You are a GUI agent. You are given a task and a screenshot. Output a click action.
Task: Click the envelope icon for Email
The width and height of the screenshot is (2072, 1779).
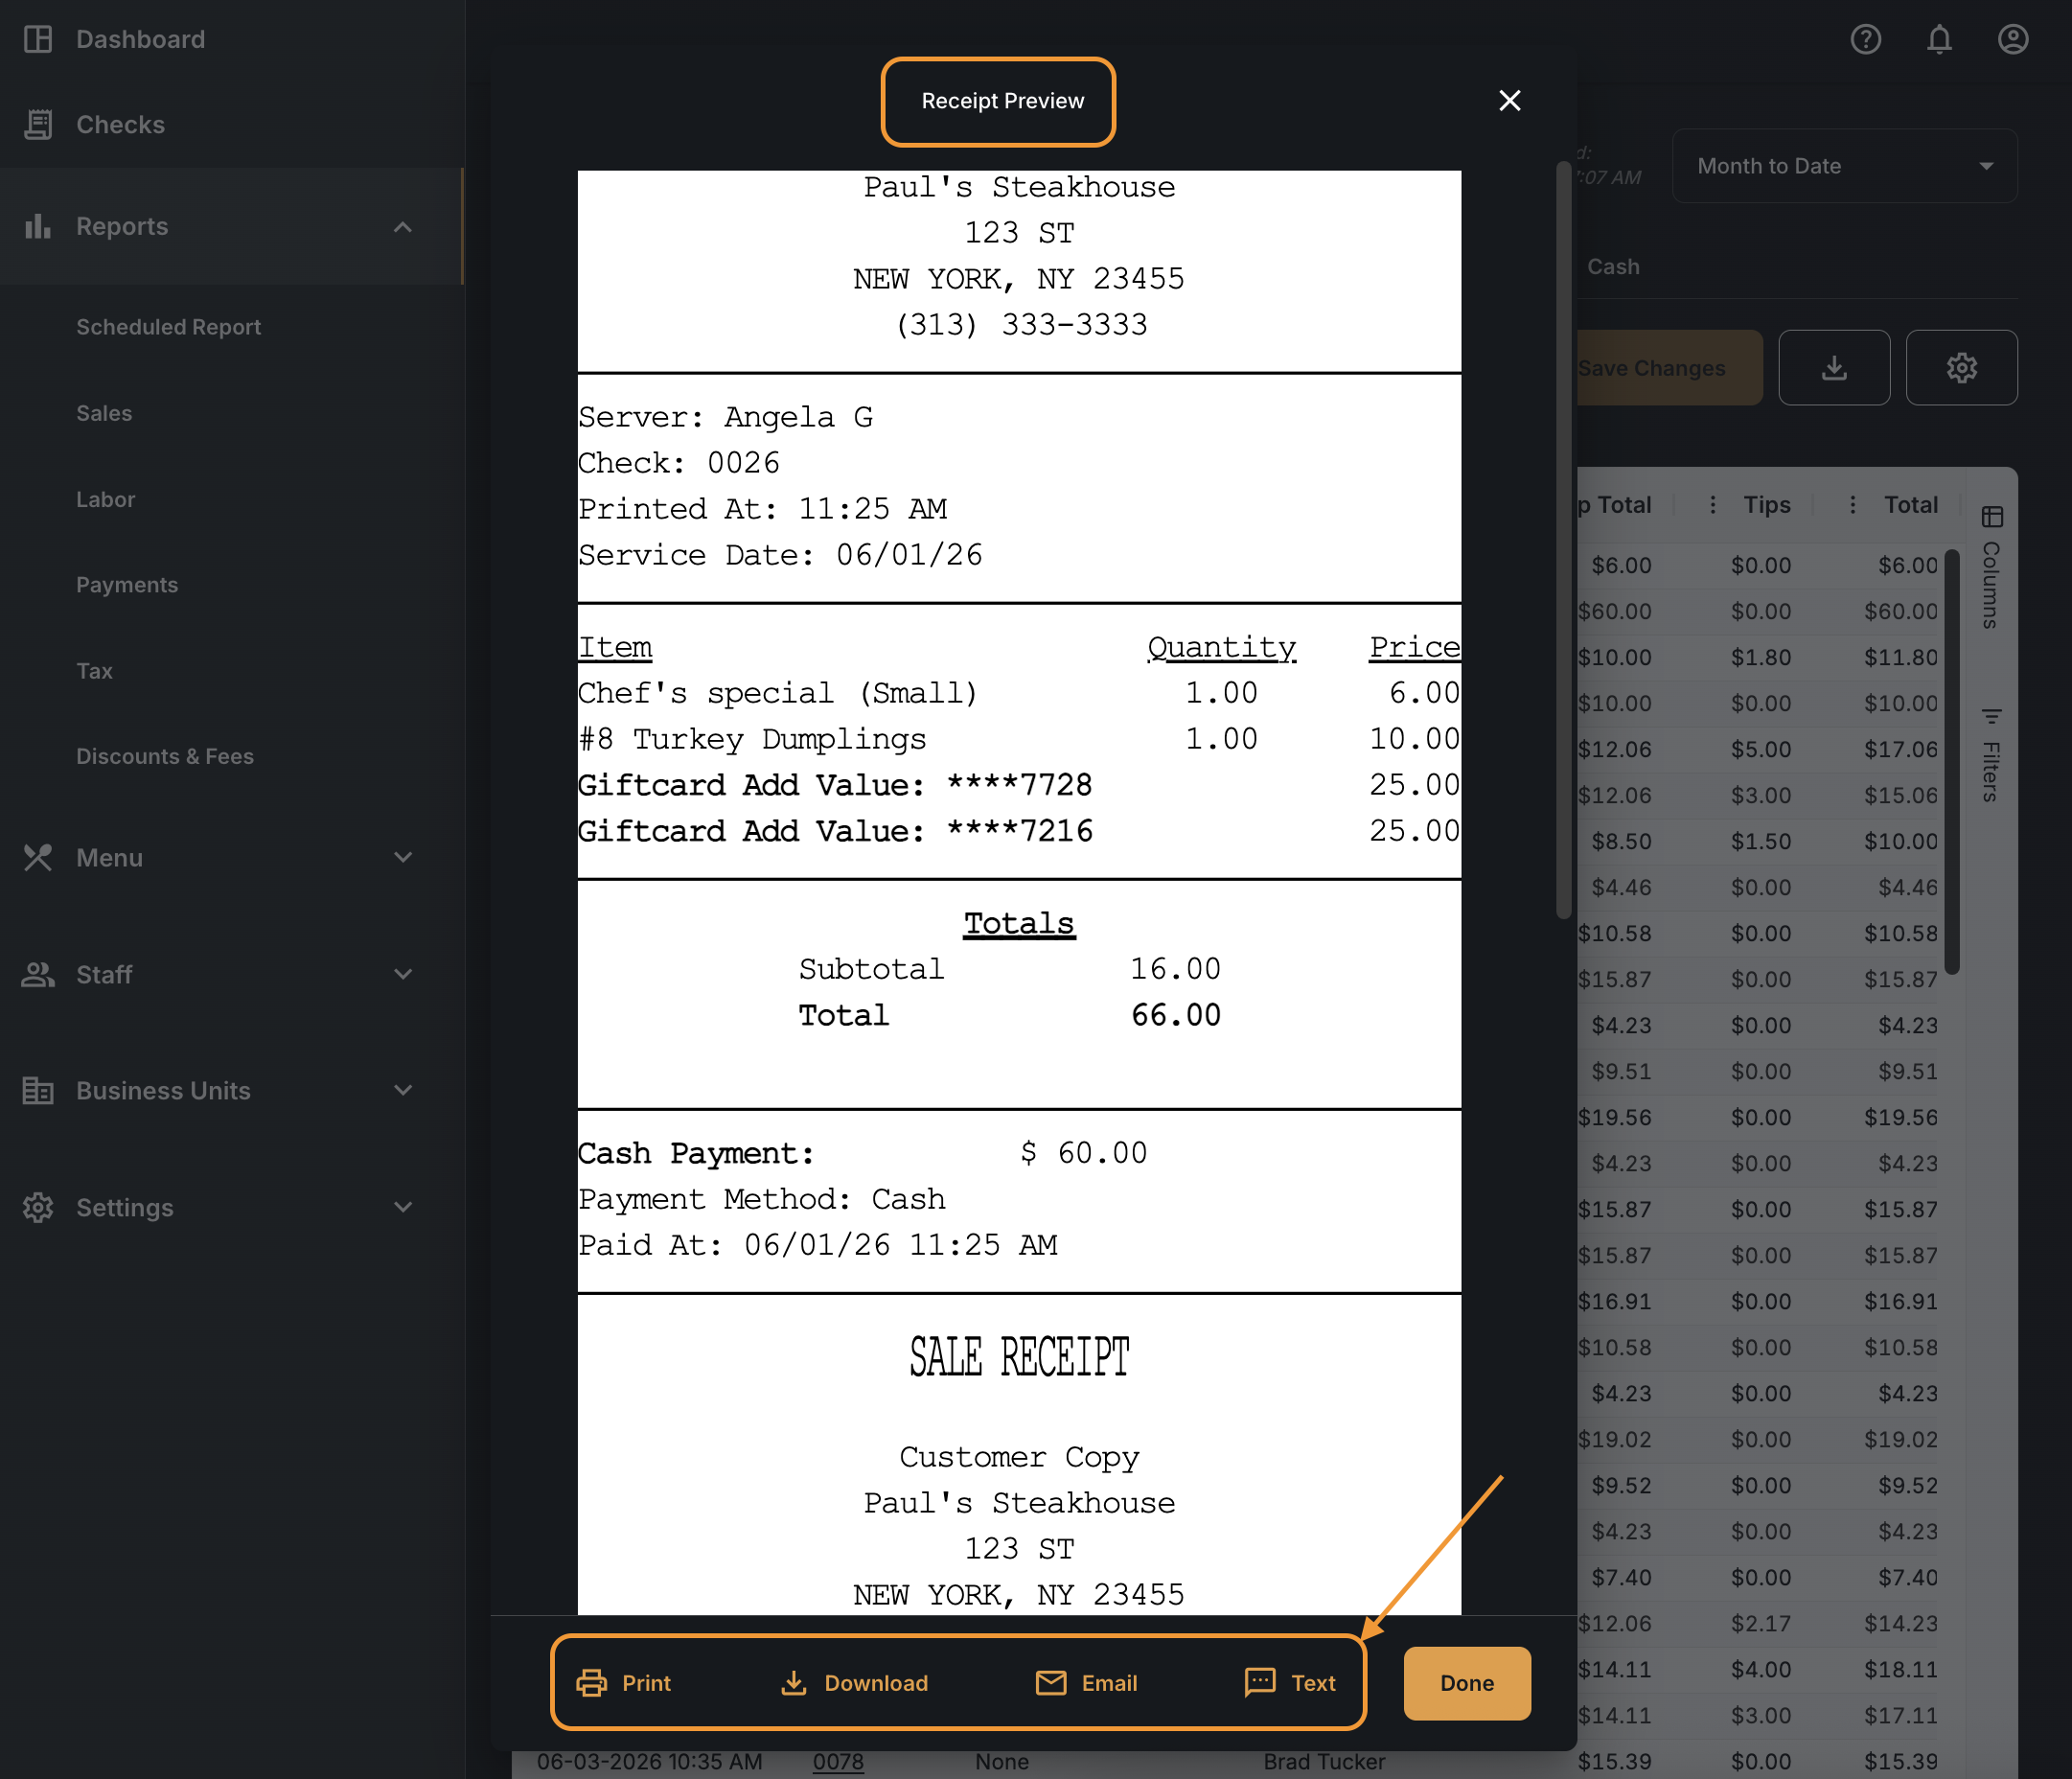[1050, 1683]
